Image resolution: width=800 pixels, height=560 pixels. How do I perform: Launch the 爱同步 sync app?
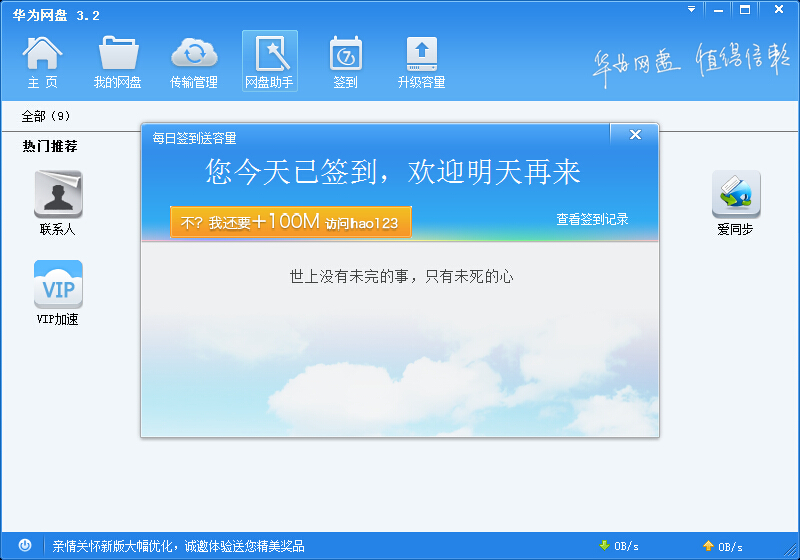tap(735, 202)
